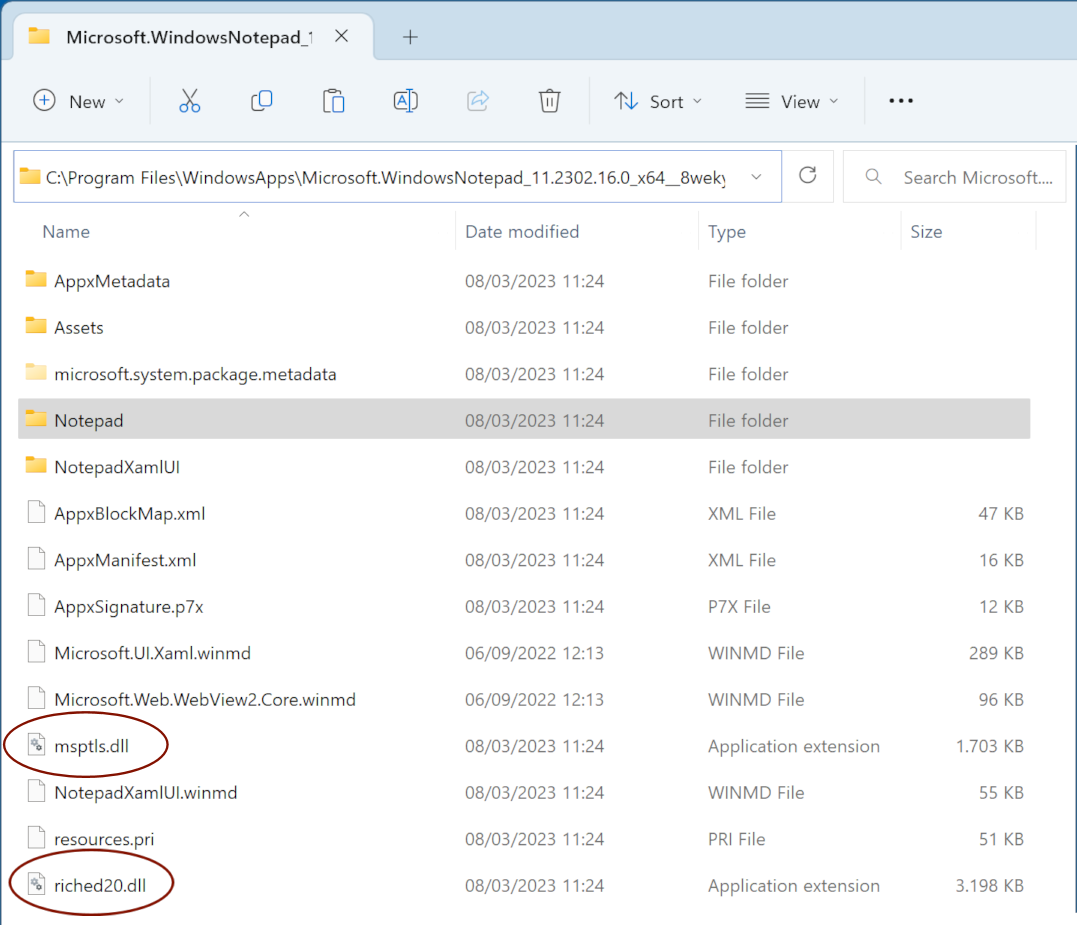Click the Share icon in toolbar

(477, 101)
